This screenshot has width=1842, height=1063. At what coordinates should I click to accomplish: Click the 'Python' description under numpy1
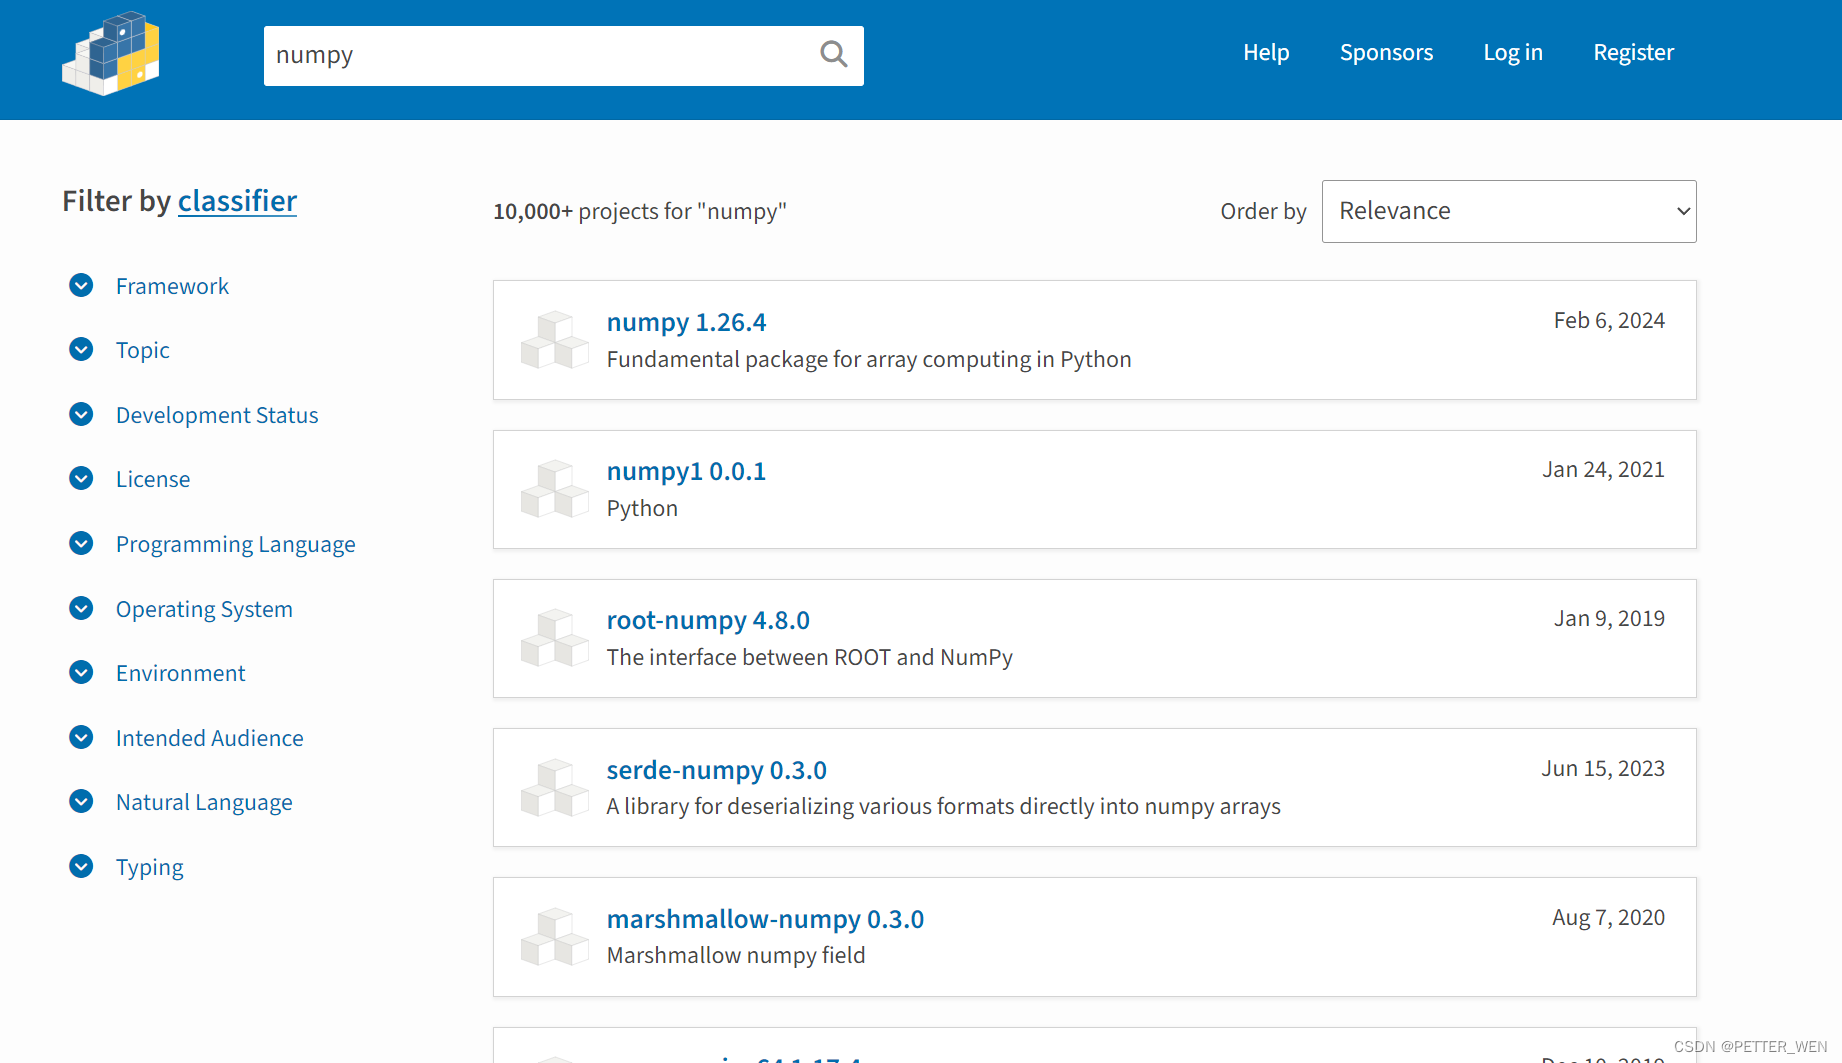click(x=642, y=508)
